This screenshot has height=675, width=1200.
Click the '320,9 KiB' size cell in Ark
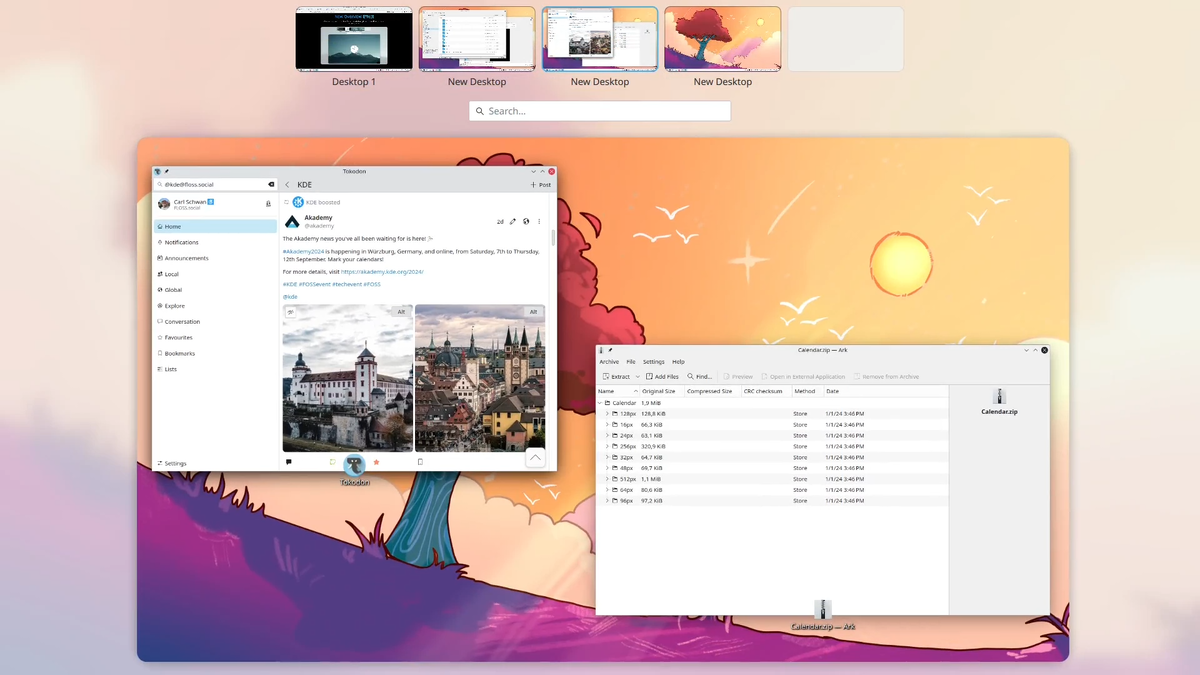click(653, 446)
